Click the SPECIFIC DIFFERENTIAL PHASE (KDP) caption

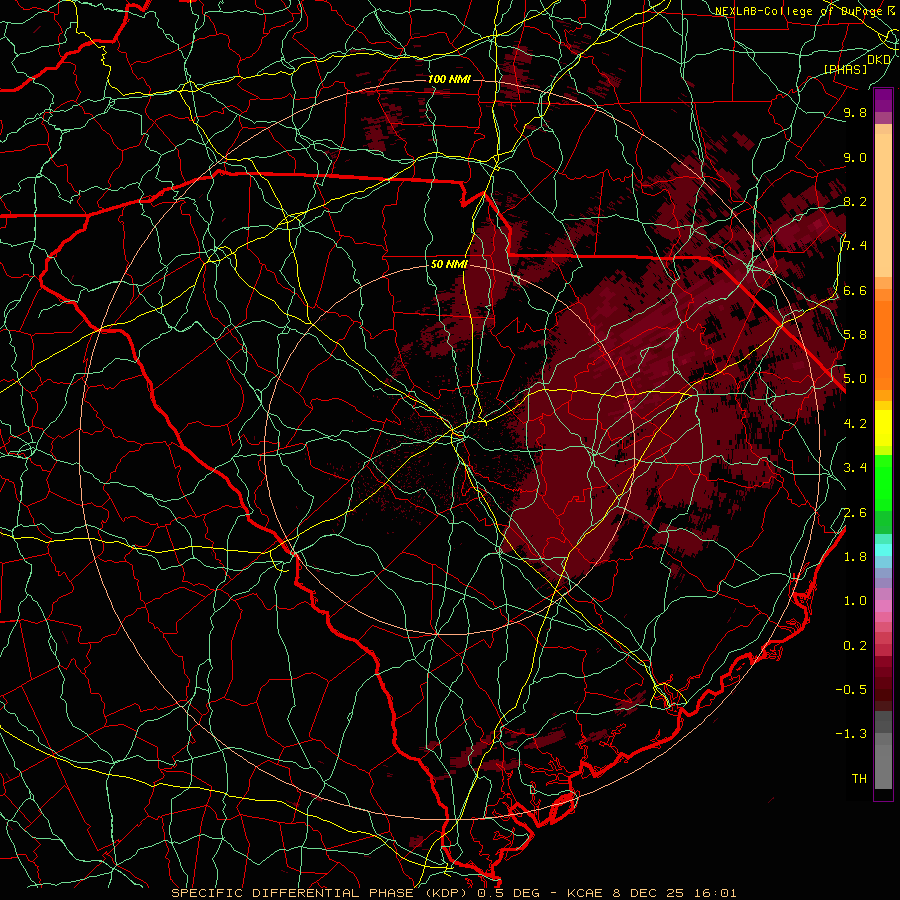[x=320, y=893]
